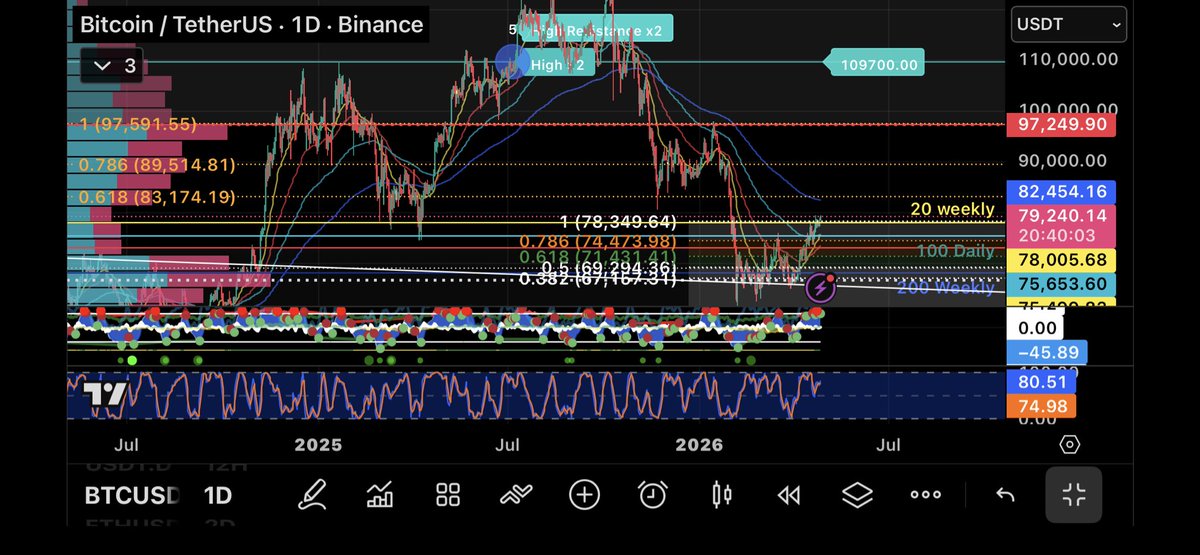This screenshot has width=1200, height=555.
Task: Click the 80.51 stochastic value label
Action: [x=1041, y=381]
